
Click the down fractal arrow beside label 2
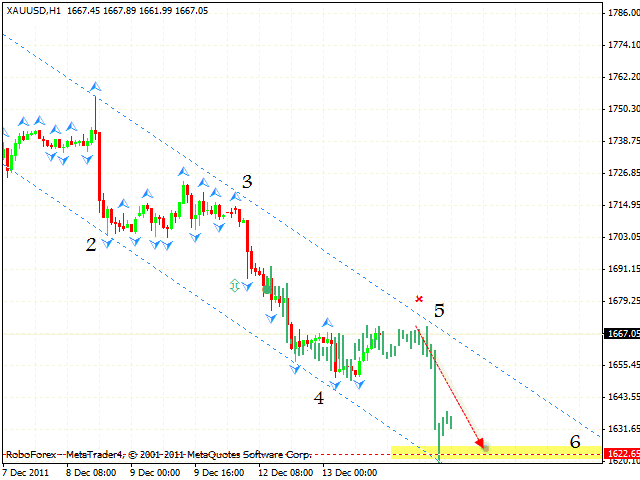[107, 244]
